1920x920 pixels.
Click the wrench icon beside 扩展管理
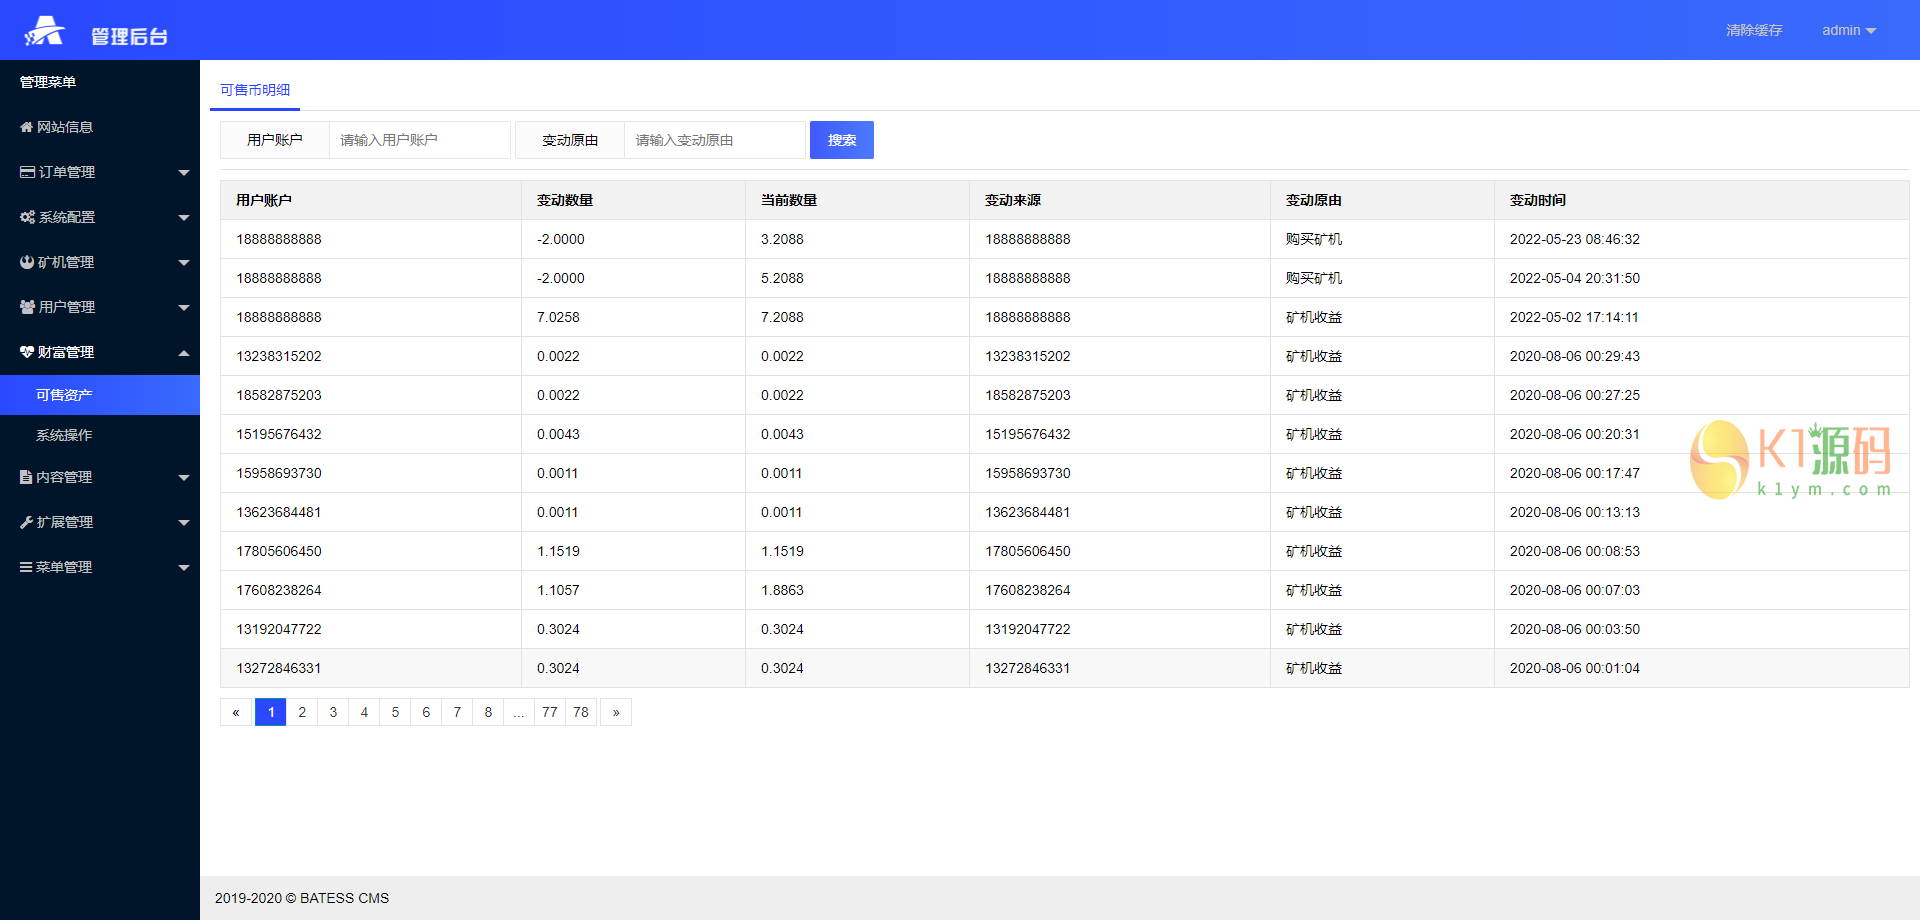(27, 522)
